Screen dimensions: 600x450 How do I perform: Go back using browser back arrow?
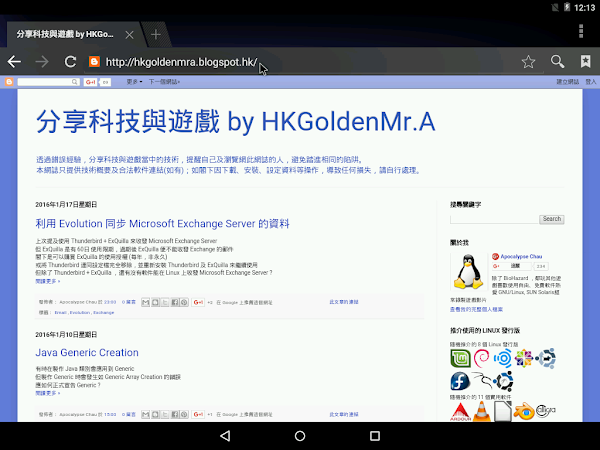[x=14, y=62]
